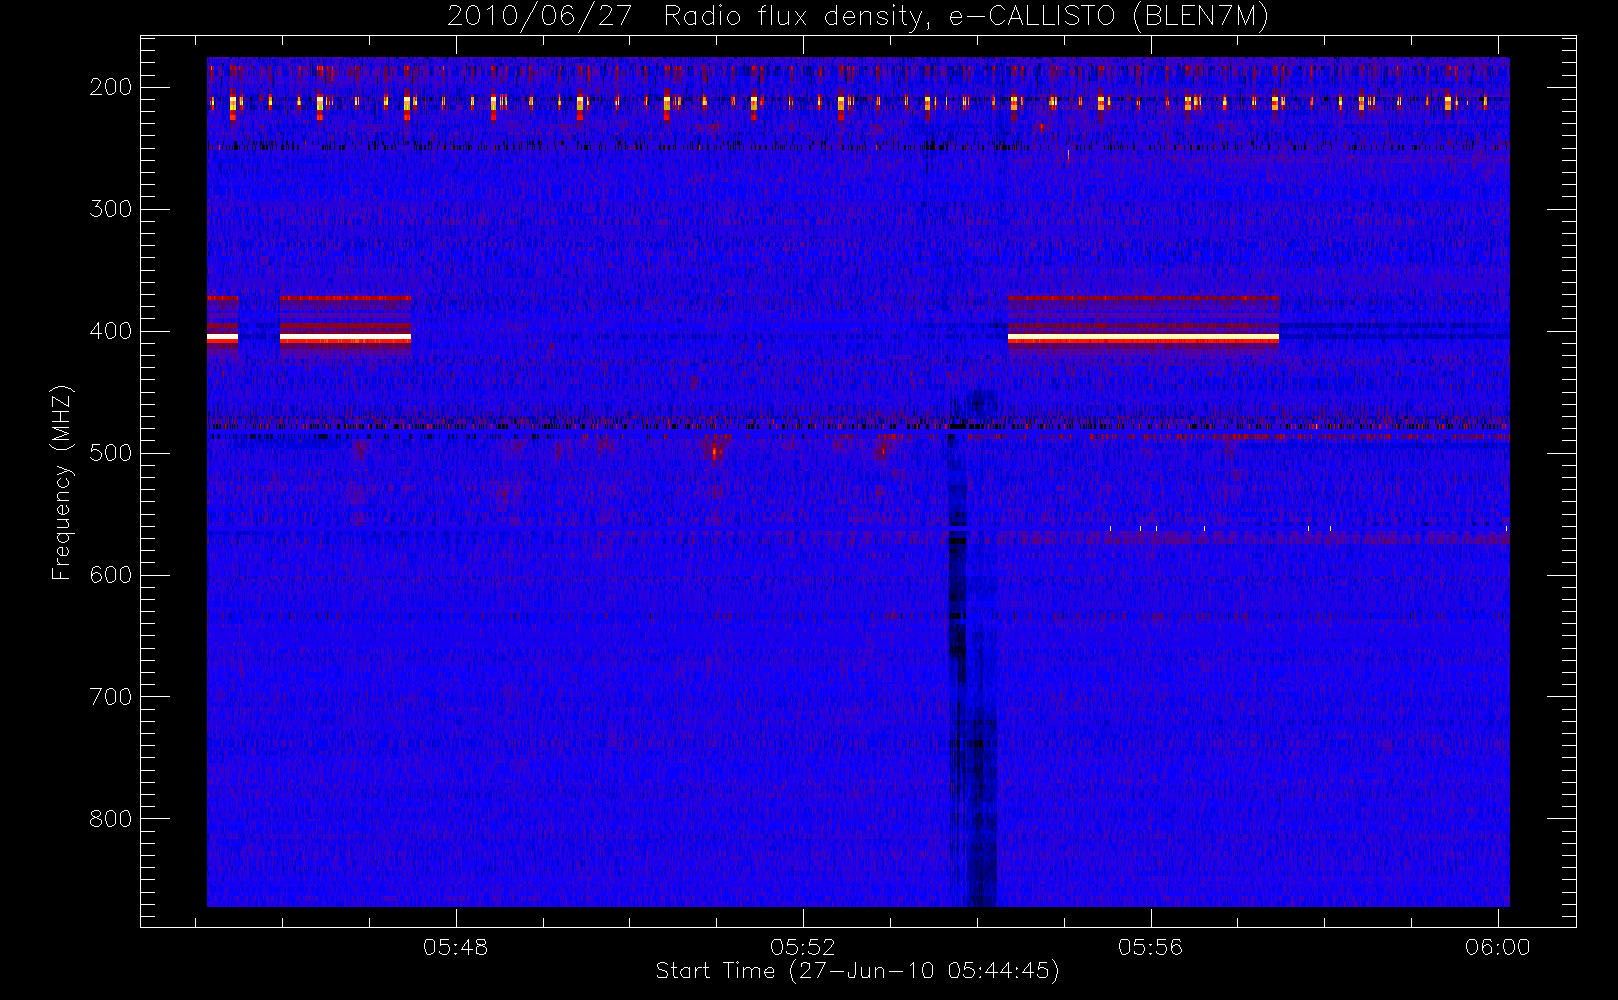Click the 05:56 time axis label
This screenshot has width=1618, height=1000.
[1150, 947]
